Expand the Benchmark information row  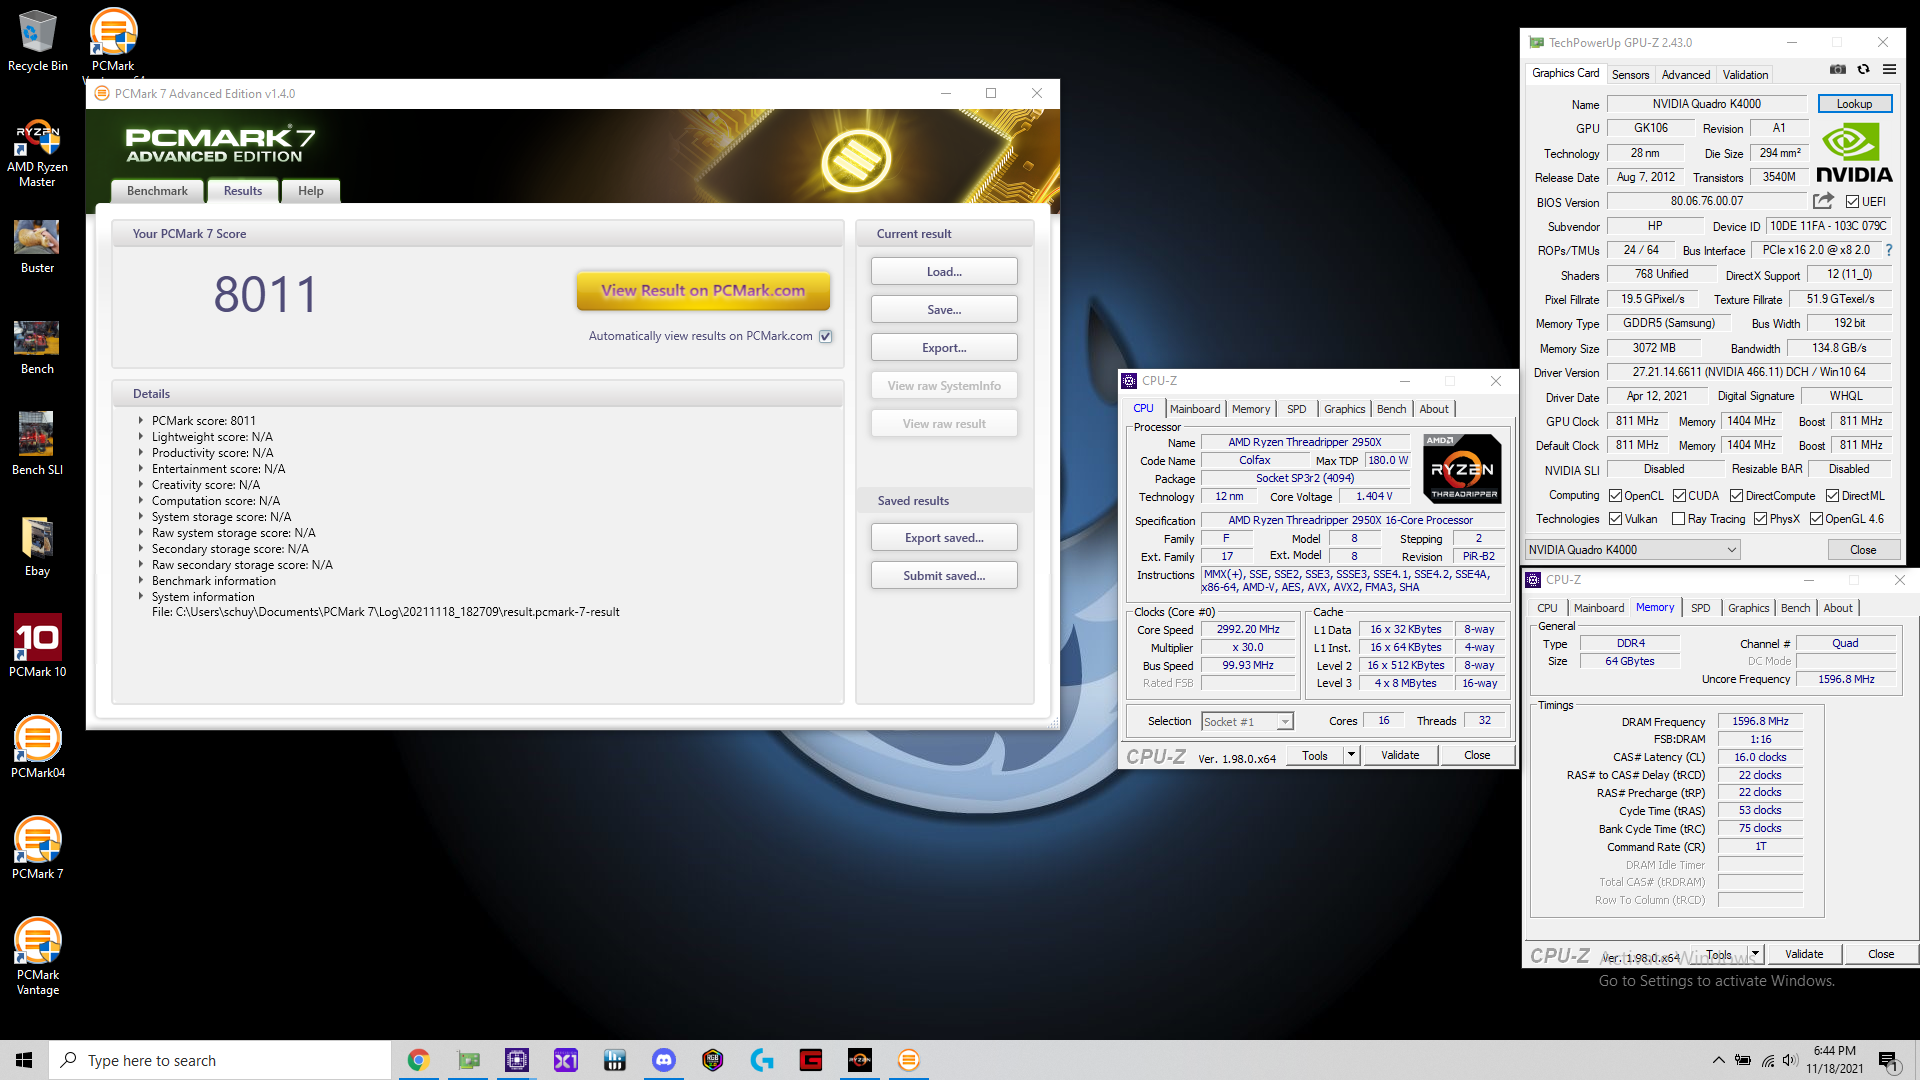[x=141, y=581]
